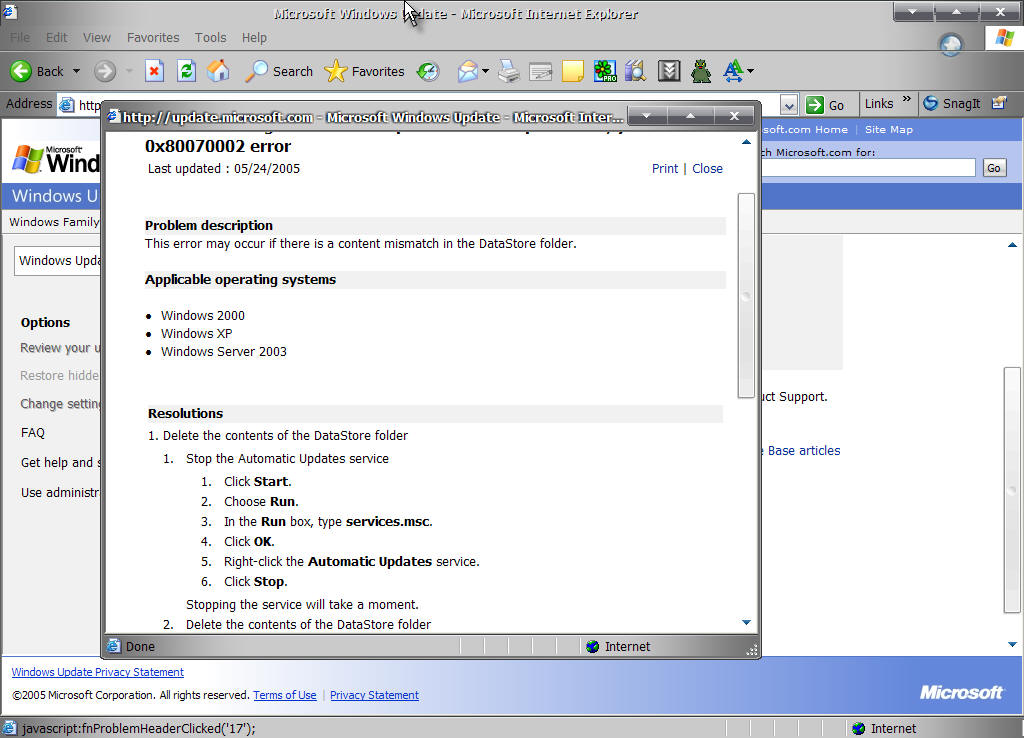Viewport: 1024px width, 738px height.
Task: Open the text size dropdown arrow
Action: point(750,71)
